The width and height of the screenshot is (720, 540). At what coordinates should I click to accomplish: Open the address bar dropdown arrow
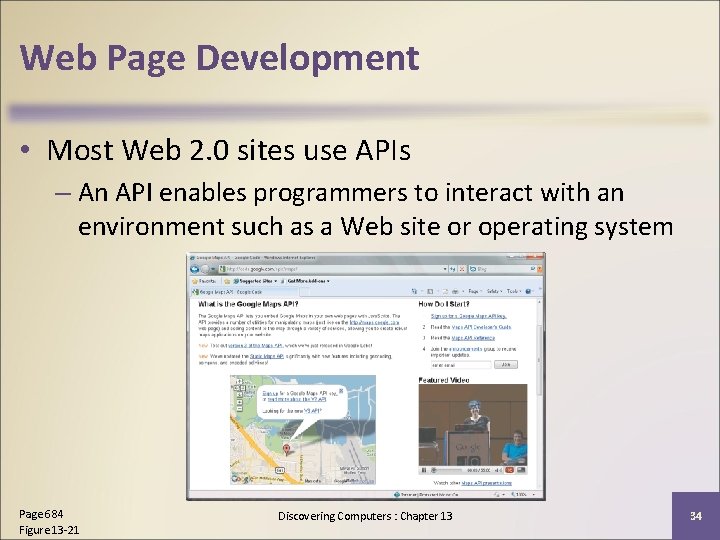point(445,269)
